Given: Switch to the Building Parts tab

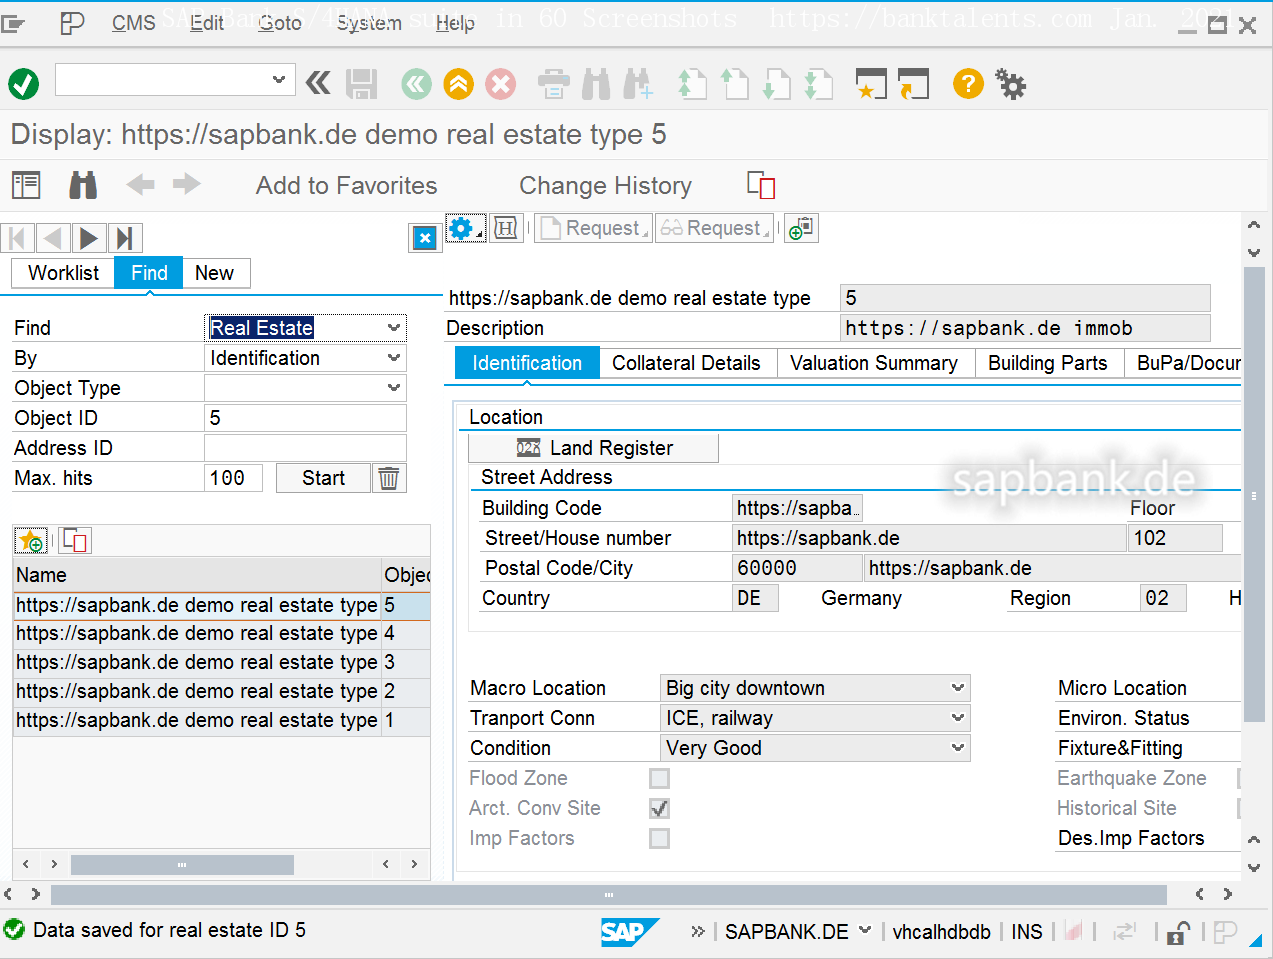Looking at the screenshot, I should click(1047, 363).
